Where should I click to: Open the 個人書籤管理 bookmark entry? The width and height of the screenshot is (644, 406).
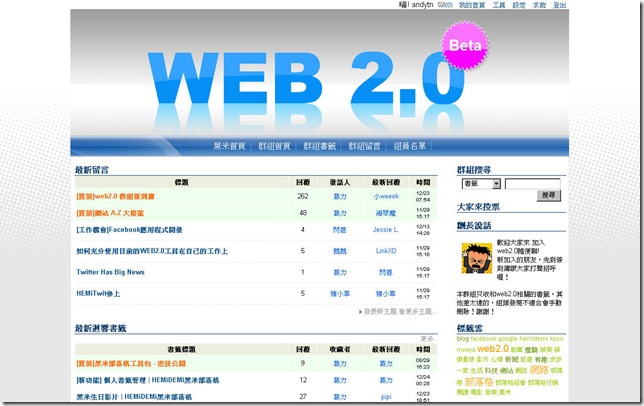click(148, 381)
